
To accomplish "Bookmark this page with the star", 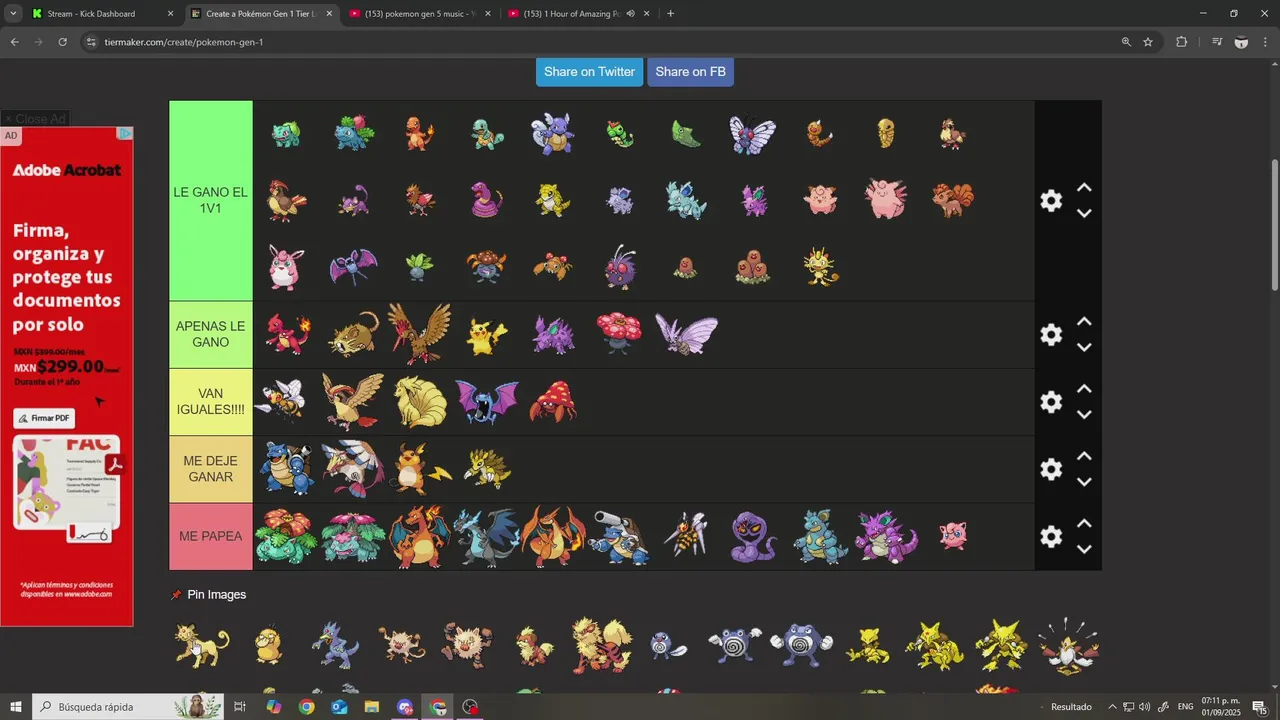I will click(x=1148, y=42).
